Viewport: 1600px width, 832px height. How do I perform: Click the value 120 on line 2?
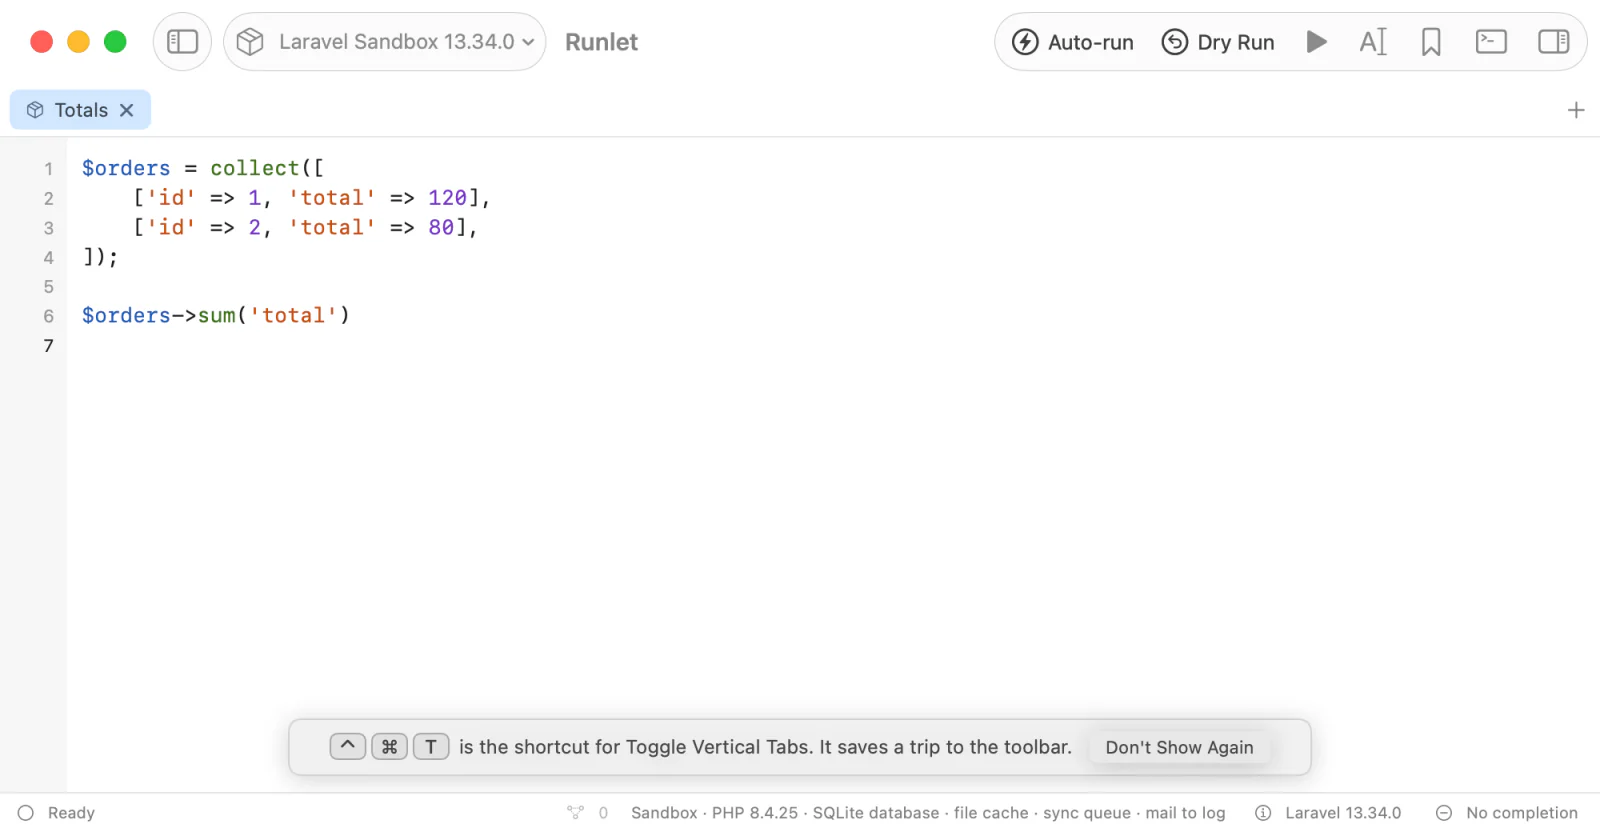[447, 198]
